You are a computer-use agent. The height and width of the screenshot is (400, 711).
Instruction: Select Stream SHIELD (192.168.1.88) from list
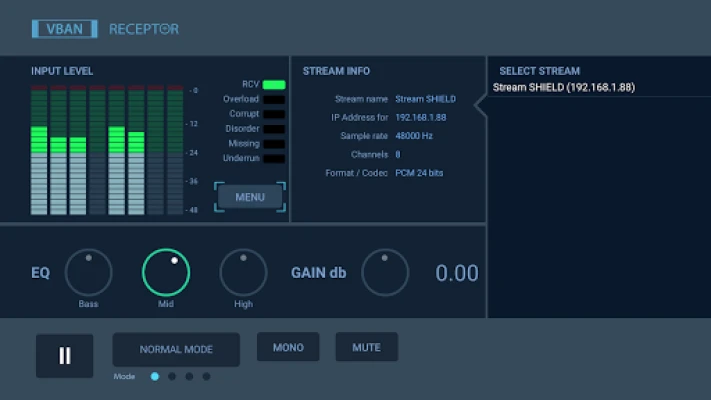(x=564, y=88)
